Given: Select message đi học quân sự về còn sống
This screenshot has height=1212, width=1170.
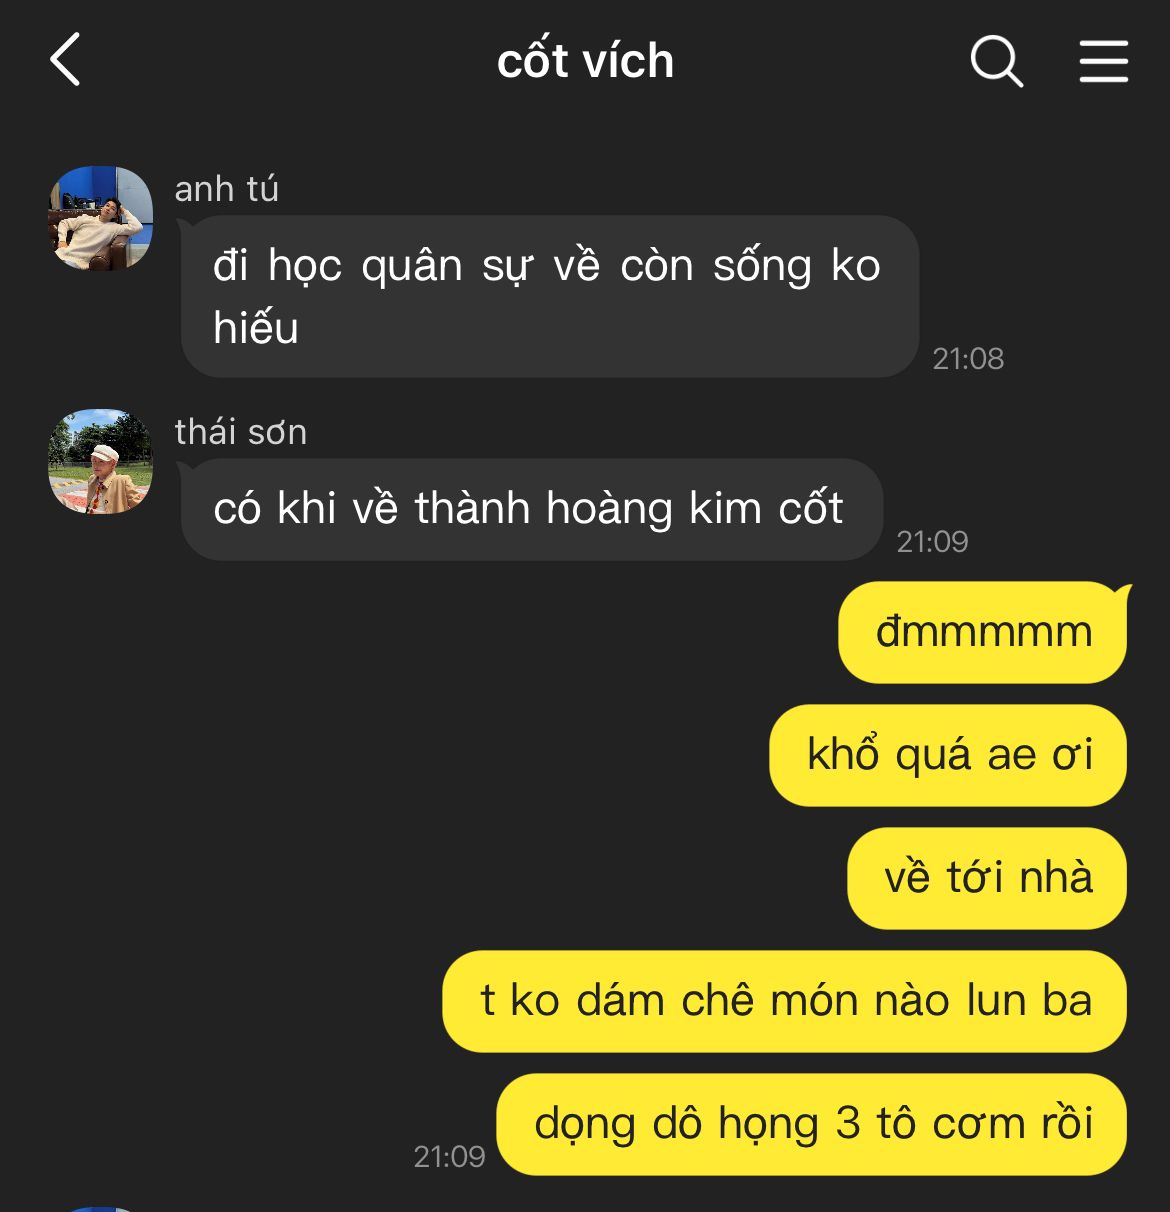Looking at the screenshot, I should tap(549, 296).
